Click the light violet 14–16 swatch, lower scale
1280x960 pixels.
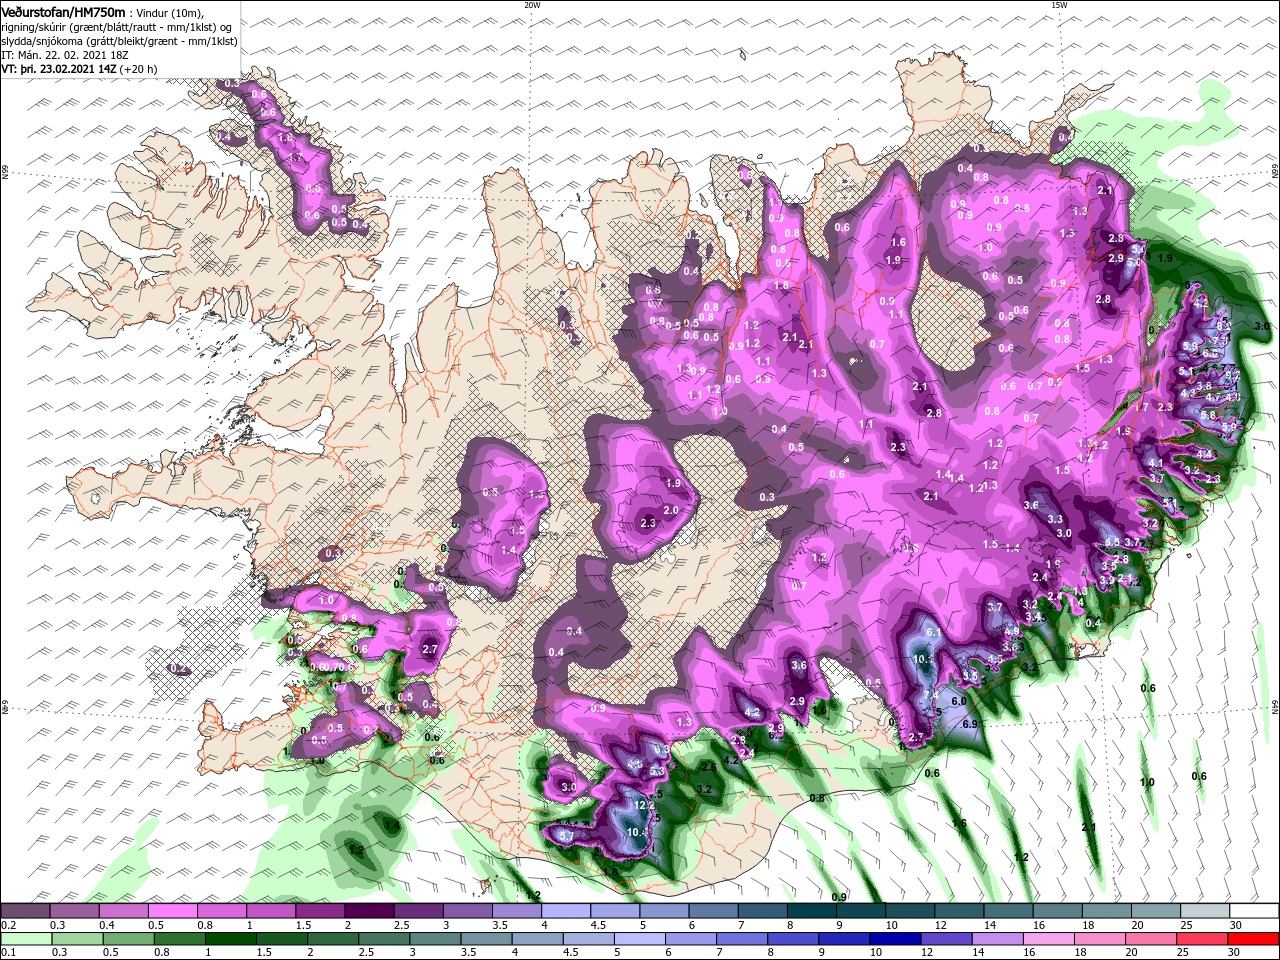pos(998,939)
